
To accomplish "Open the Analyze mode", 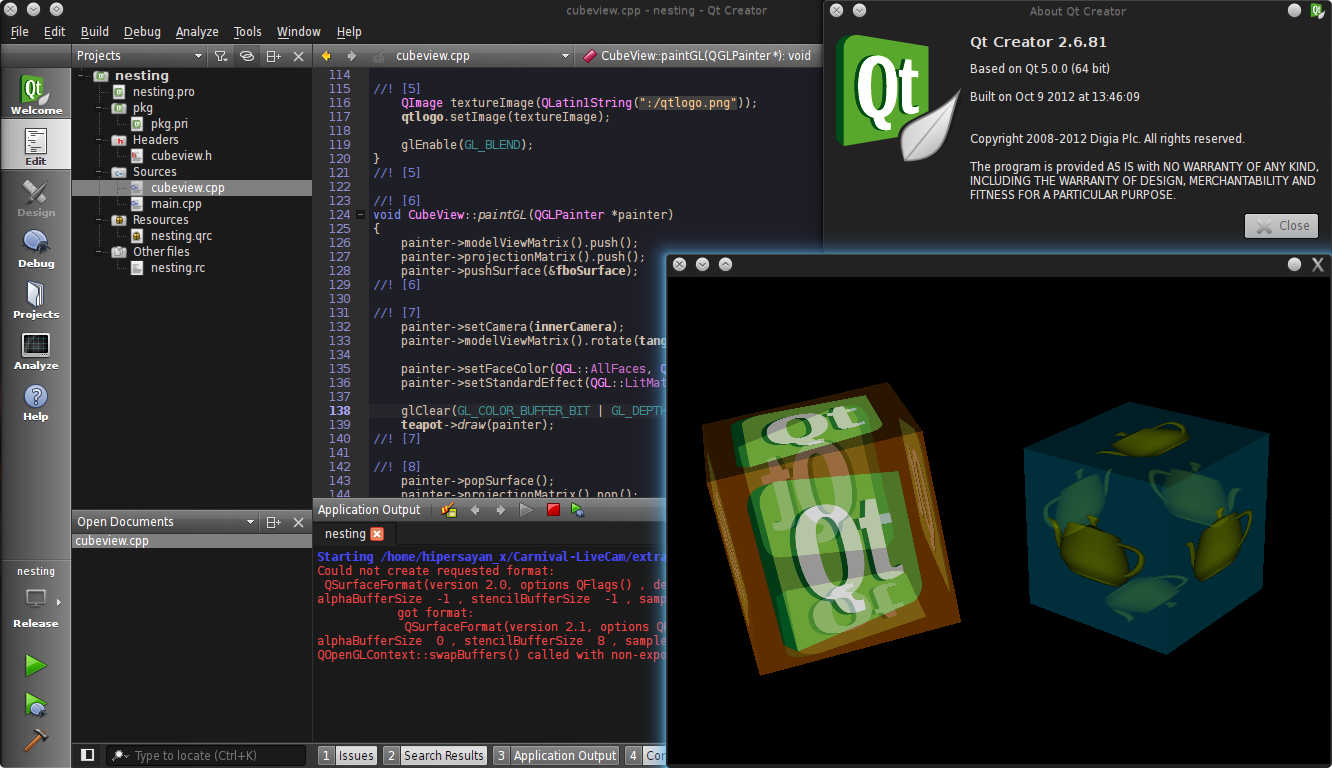I will tap(36, 351).
